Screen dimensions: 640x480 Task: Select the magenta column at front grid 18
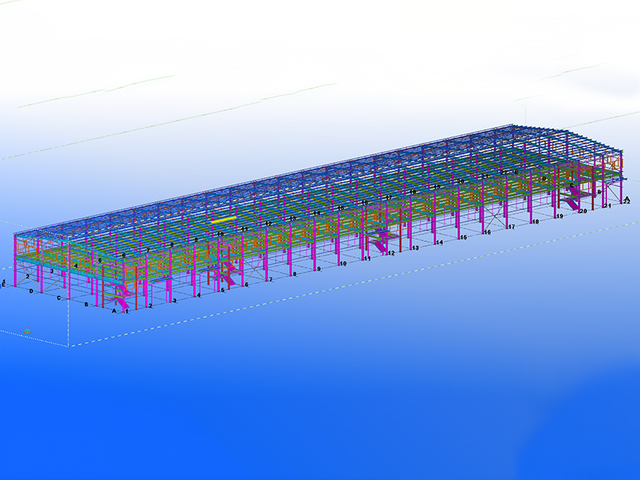tap(530, 197)
